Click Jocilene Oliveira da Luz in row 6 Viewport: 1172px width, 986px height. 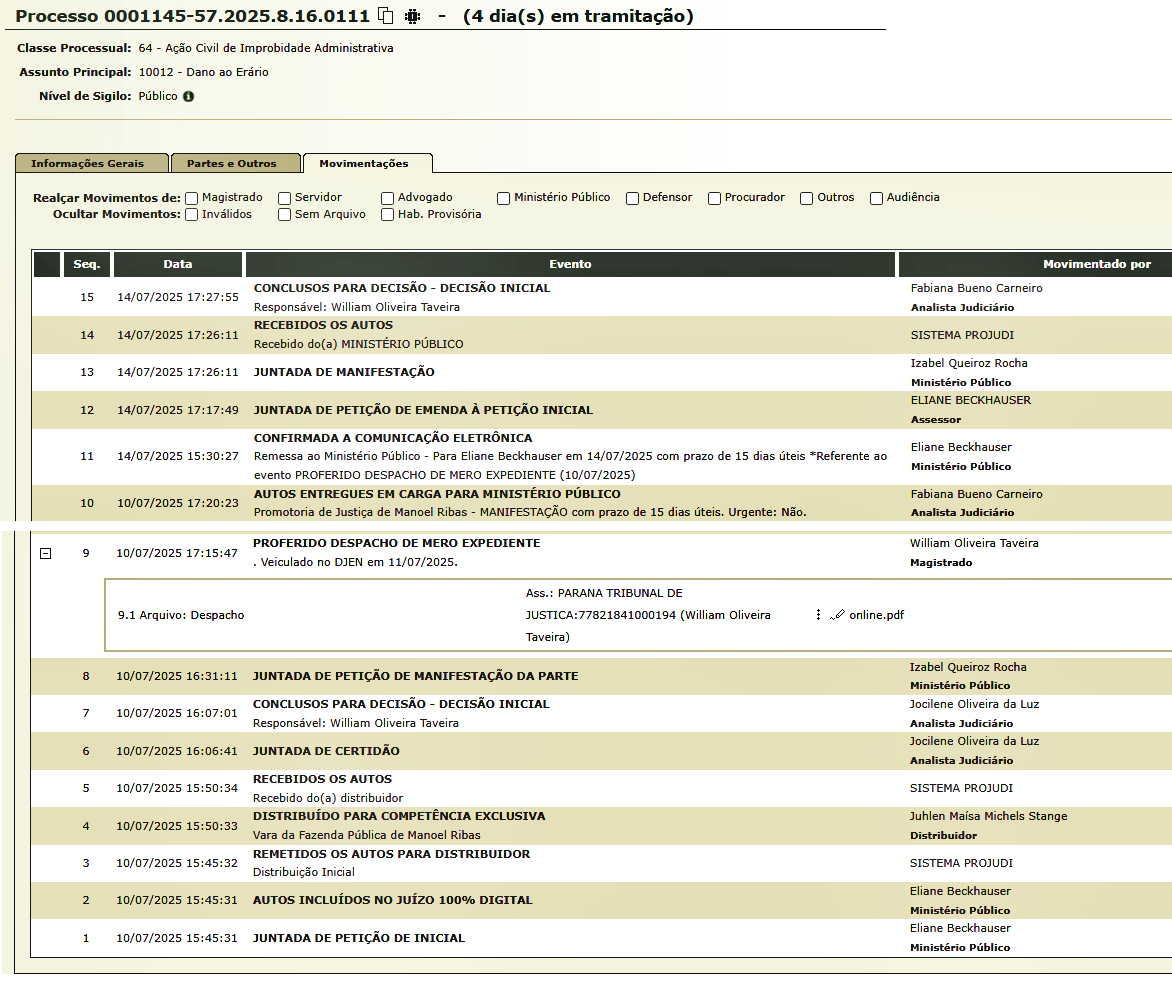[974, 742]
